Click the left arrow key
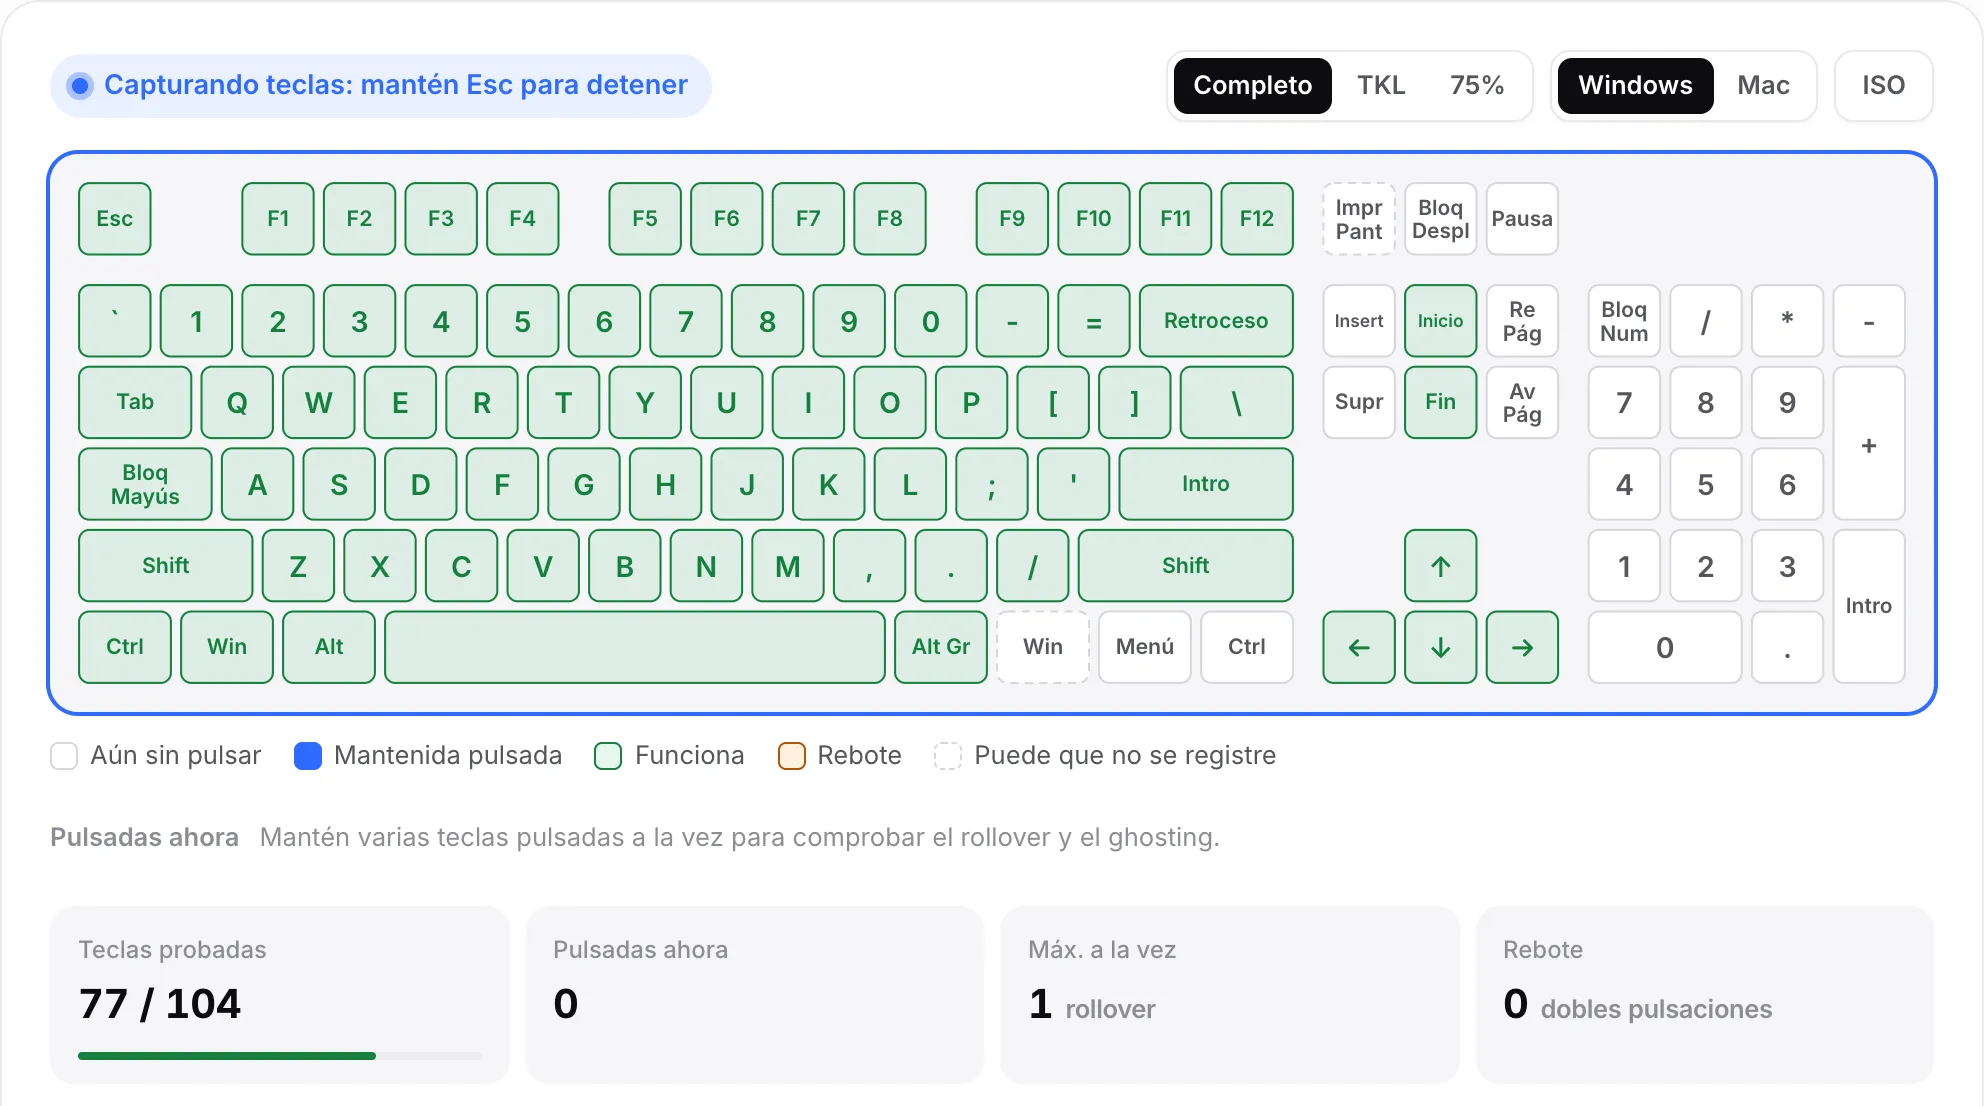Screen dimensions: 1984x1106 coord(1358,647)
